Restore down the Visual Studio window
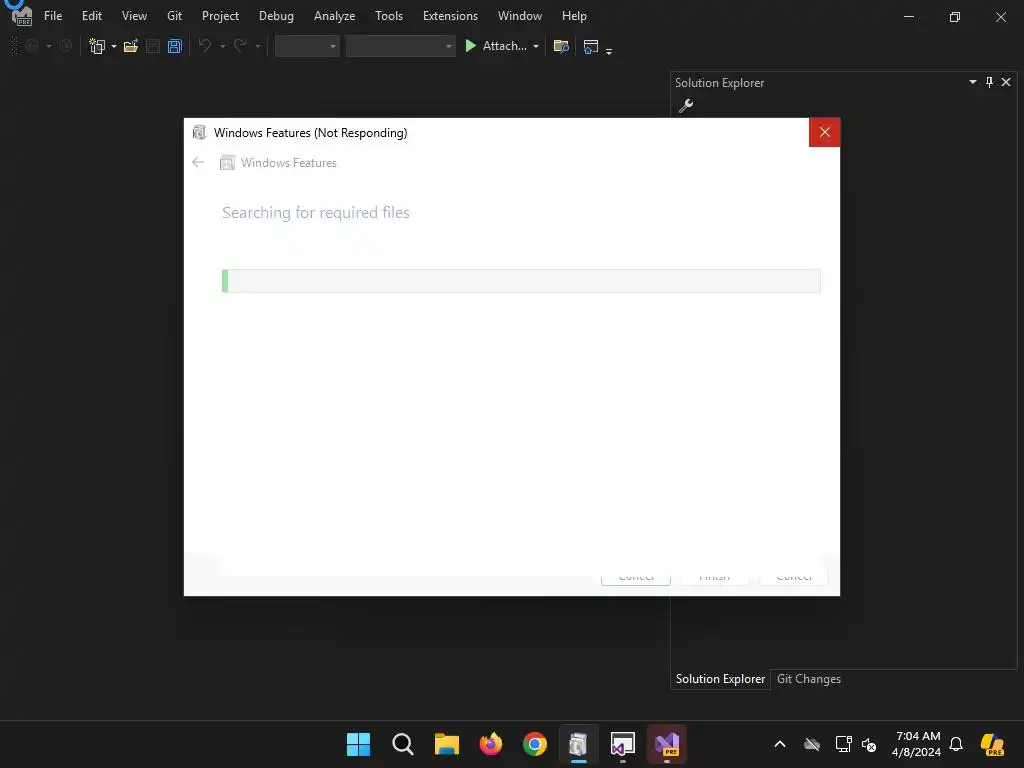 pyautogui.click(x=955, y=17)
